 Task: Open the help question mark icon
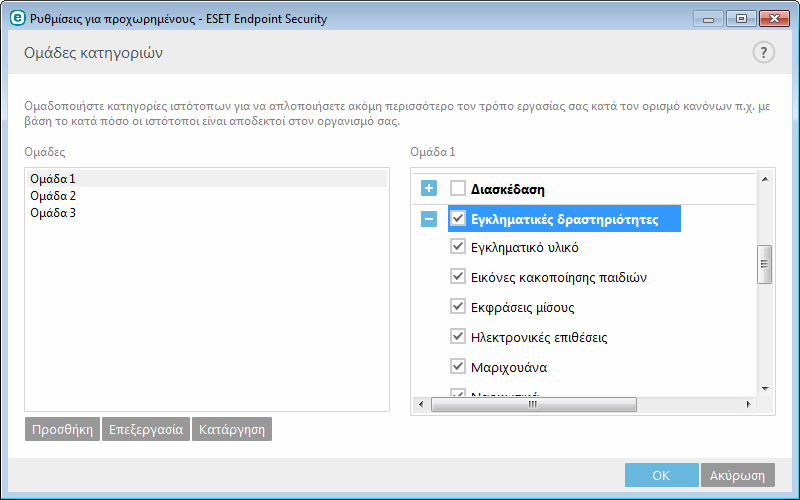[x=763, y=53]
